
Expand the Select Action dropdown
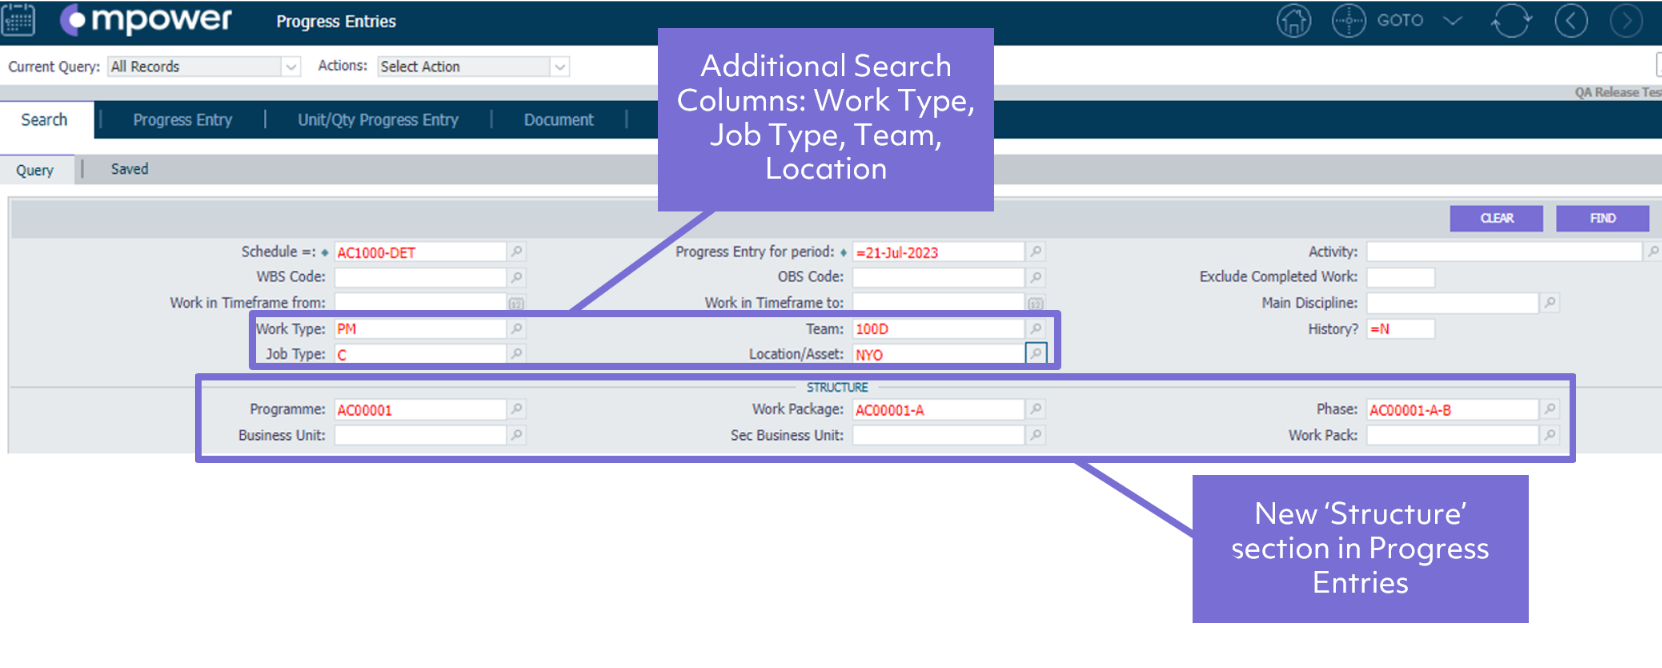tap(560, 67)
